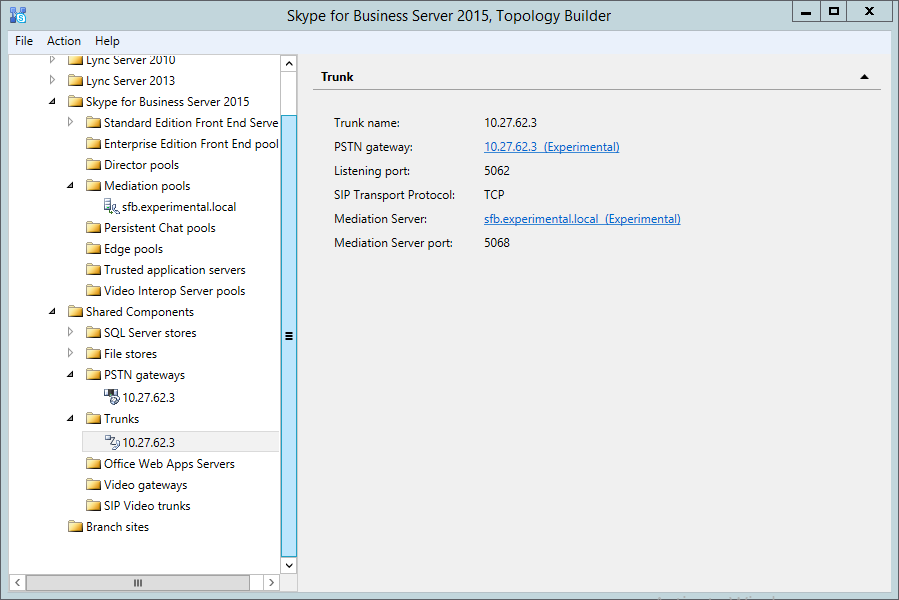Image resolution: width=899 pixels, height=600 pixels.
Task: Follow the sfb.experimental.local Mediation Server link
Action: tap(582, 219)
